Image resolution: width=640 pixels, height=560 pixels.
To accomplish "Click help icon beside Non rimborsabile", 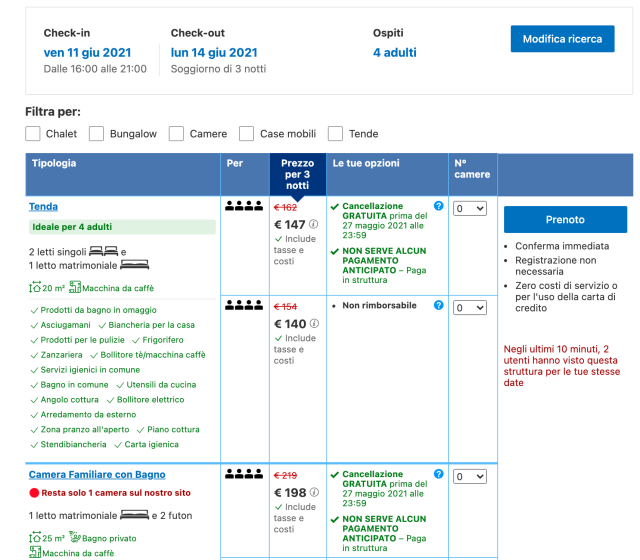I will 438,305.
